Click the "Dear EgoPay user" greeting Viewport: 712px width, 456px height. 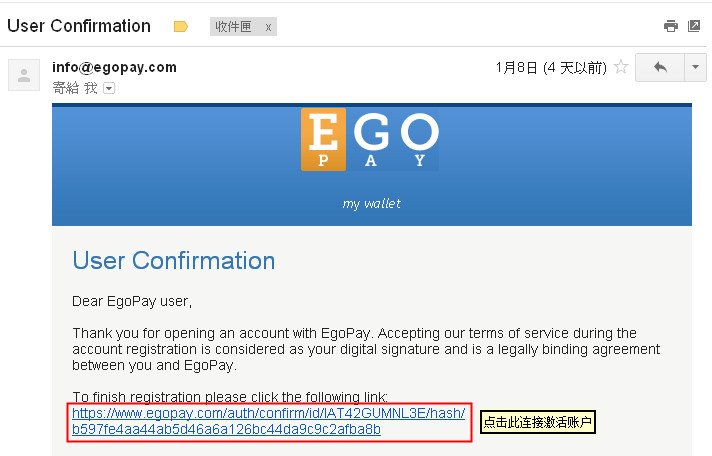point(132,301)
